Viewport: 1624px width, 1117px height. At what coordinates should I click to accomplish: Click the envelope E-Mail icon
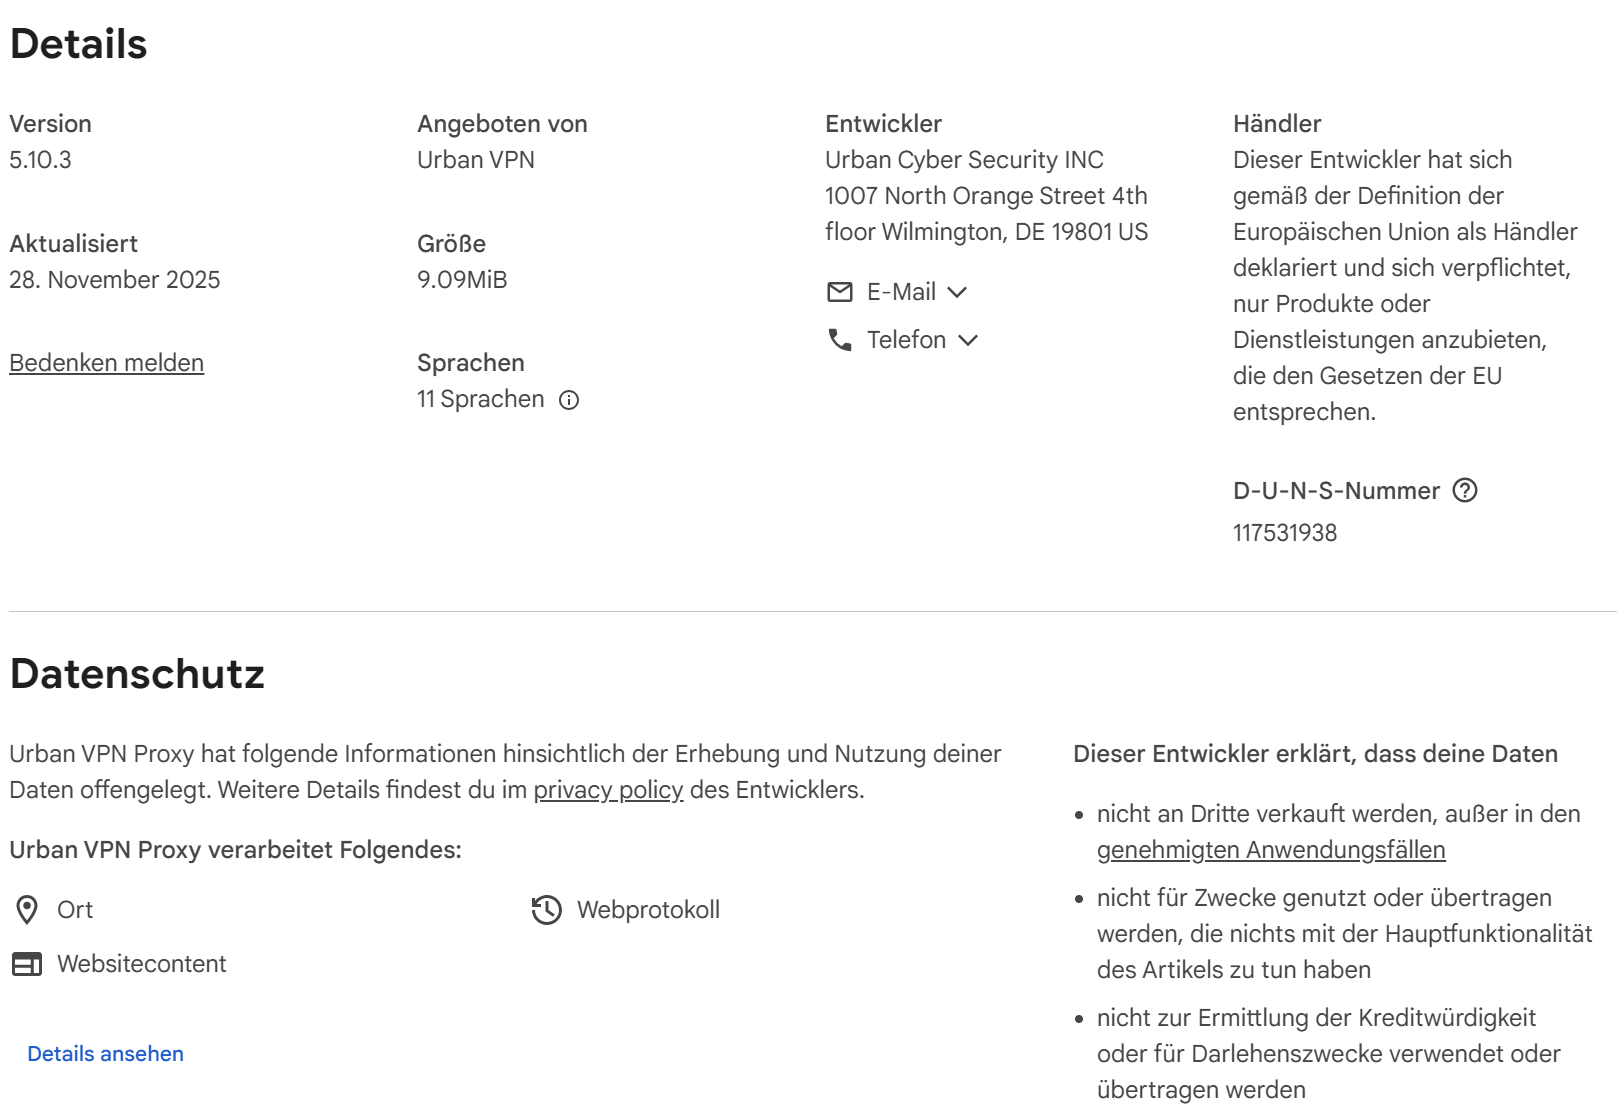840,292
